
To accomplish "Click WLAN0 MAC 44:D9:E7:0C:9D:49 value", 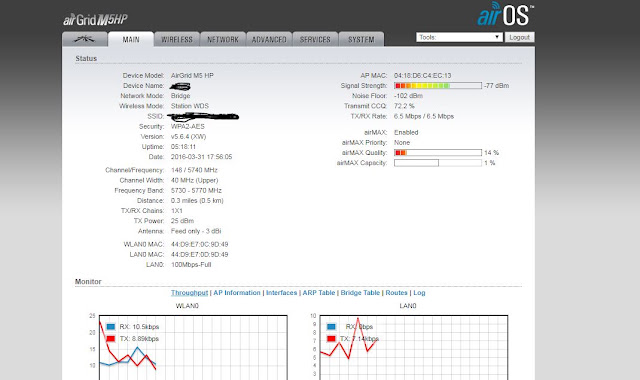I will [200, 244].
